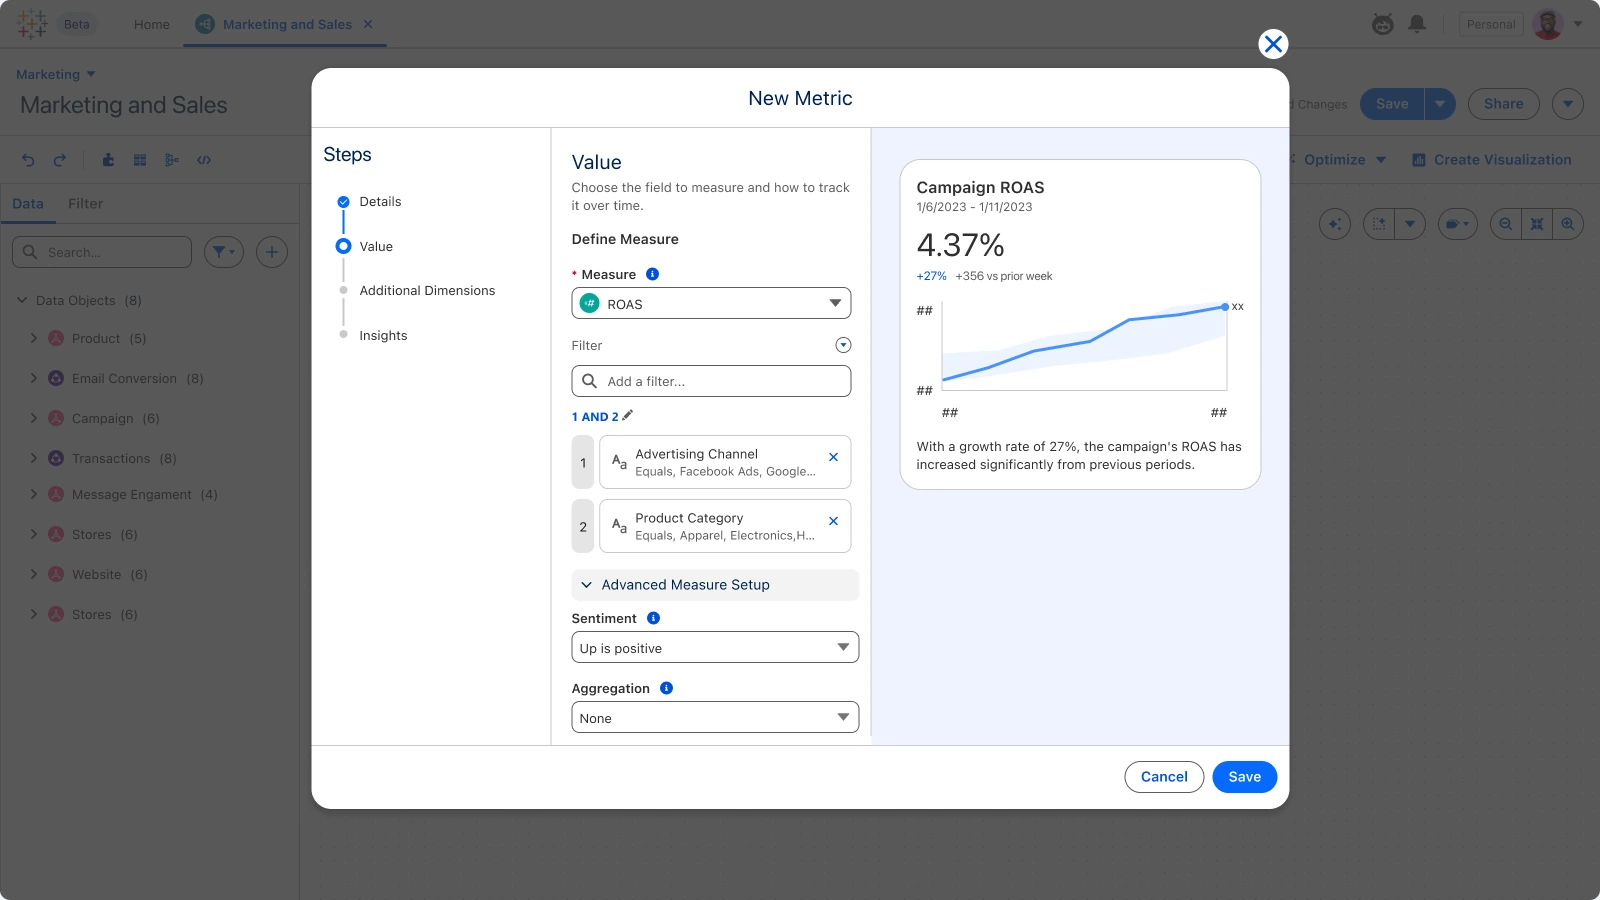Expand the Product data object
The height and width of the screenshot is (900, 1600).
click(x=33, y=338)
